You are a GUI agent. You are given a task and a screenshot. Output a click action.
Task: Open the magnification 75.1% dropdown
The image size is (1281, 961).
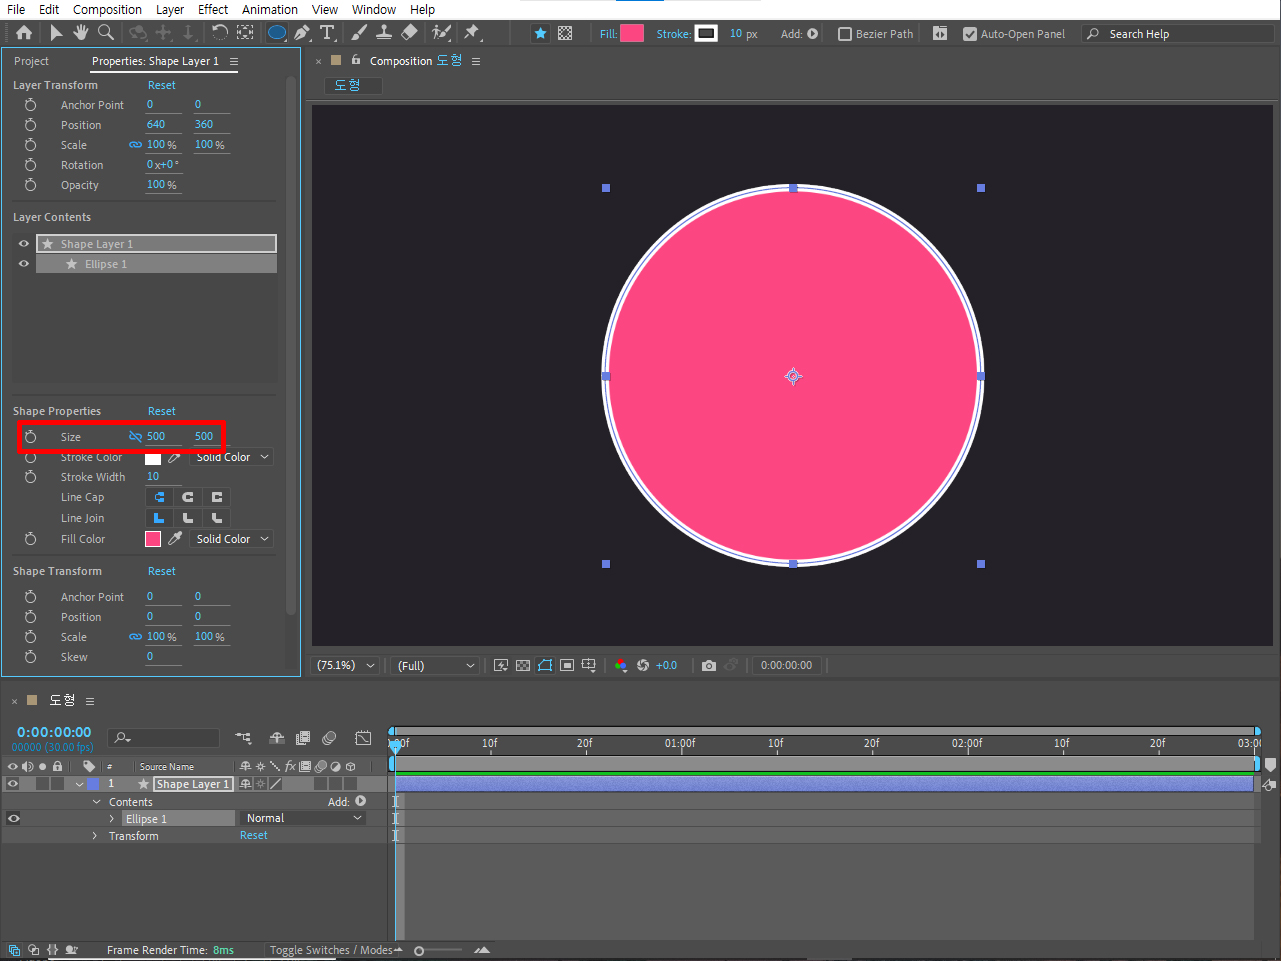tap(346, 665)
